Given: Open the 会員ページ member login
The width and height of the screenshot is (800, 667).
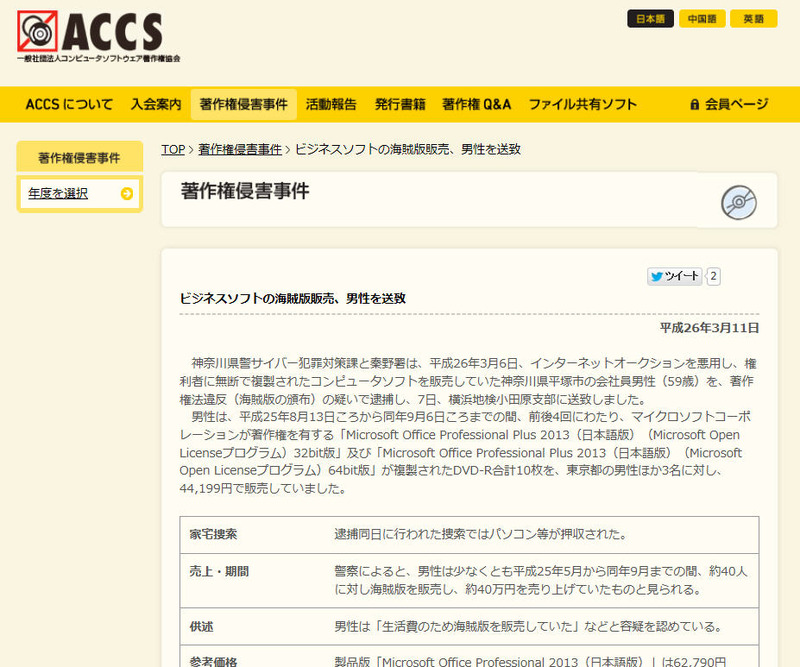Looking at the screenshot, I should coord(736,104).
